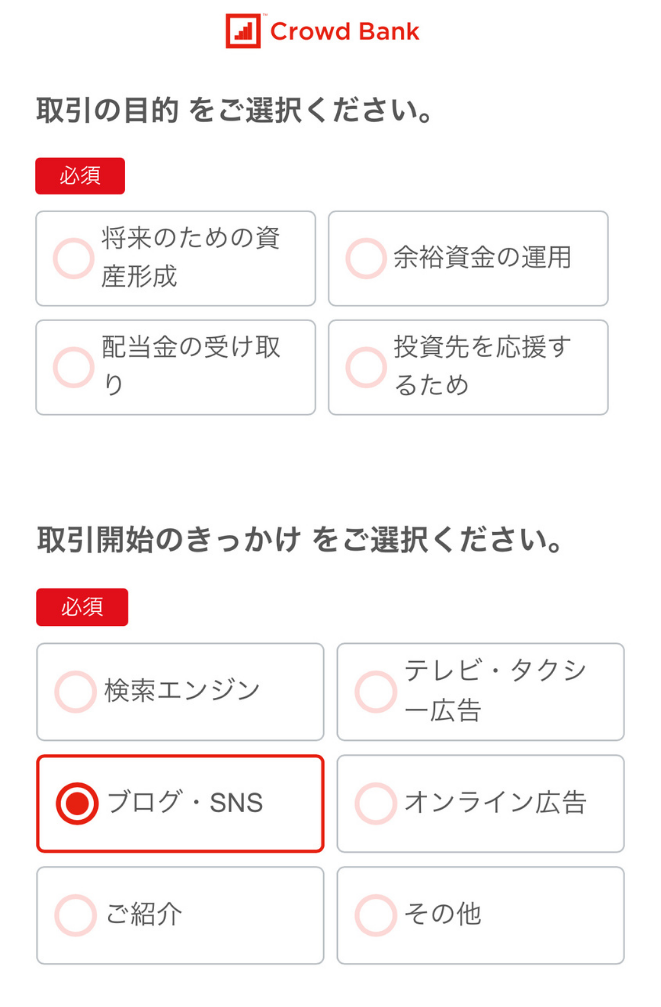Tap the その他 label text
This screenshot has width=661, height=1007.
coord(442,915)
